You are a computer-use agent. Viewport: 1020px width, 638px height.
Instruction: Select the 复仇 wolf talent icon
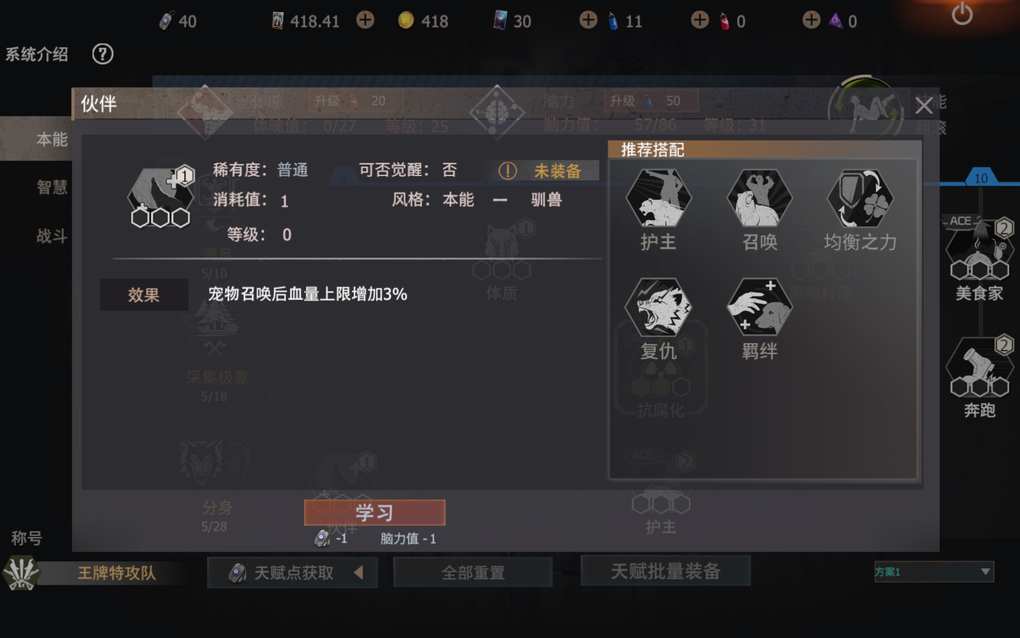point(658,307)
